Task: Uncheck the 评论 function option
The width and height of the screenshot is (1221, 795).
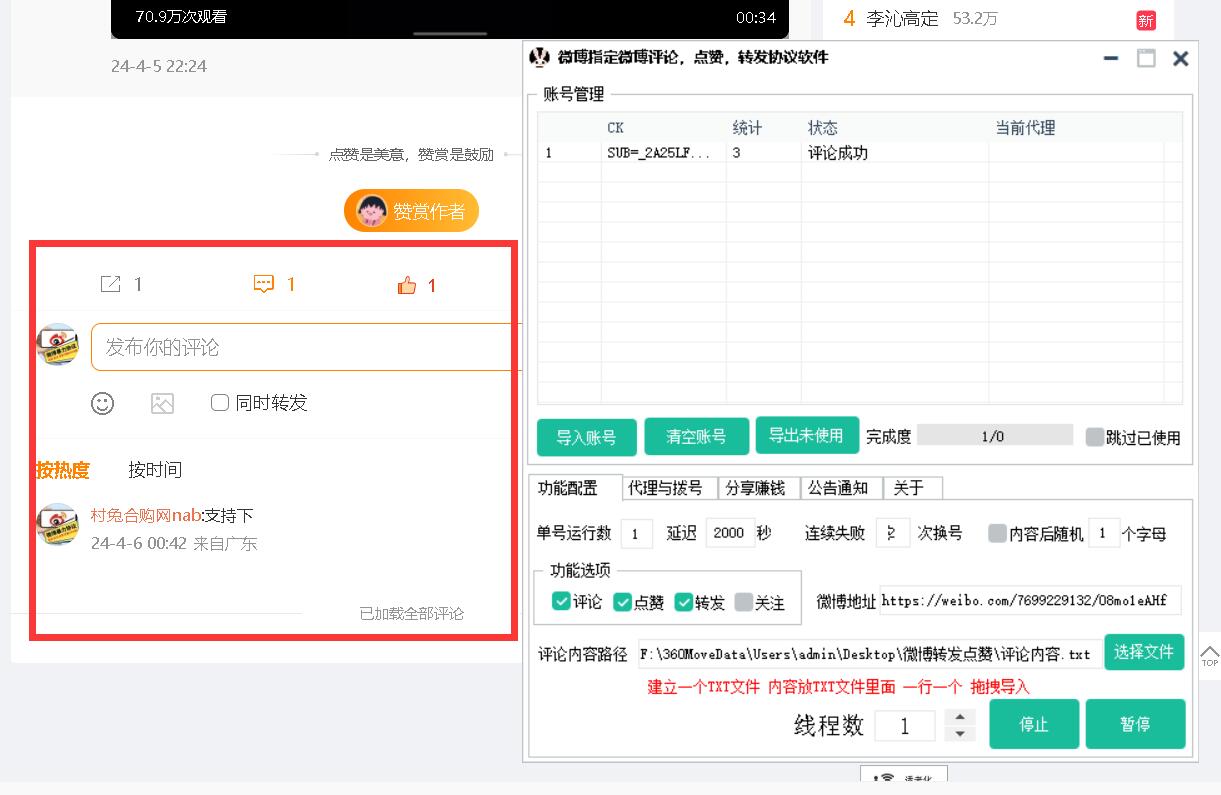Action: click(x=562, y=602)
